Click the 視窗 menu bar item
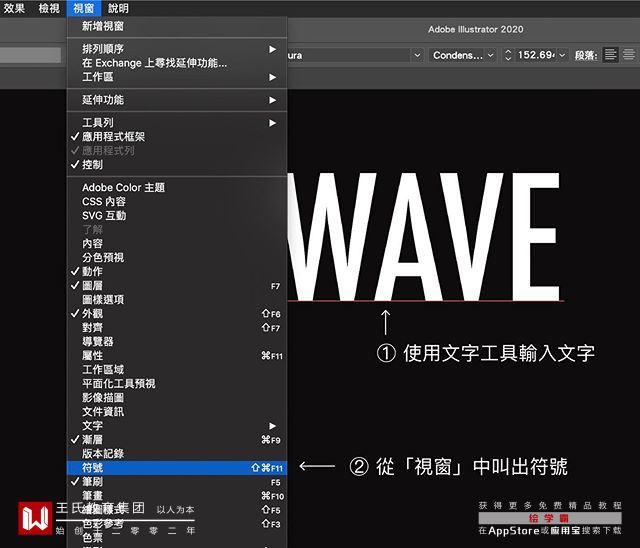640x548 pixels. tap(83, 8)
